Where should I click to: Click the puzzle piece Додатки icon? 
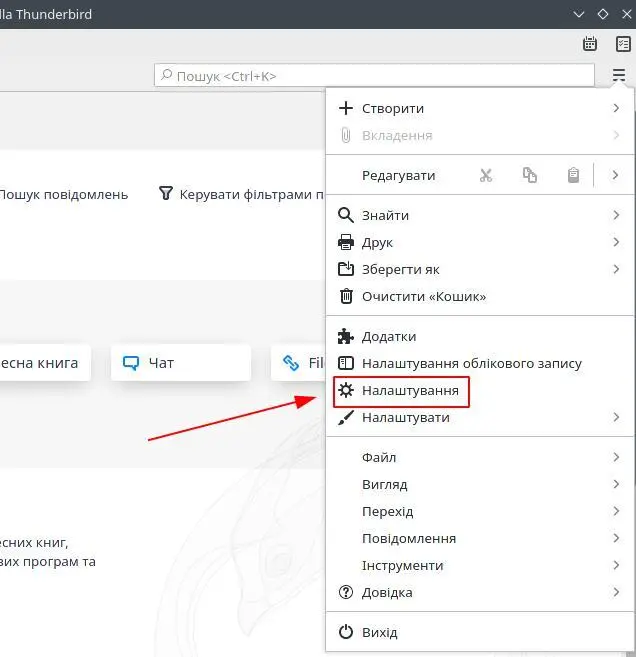(346, 336)
